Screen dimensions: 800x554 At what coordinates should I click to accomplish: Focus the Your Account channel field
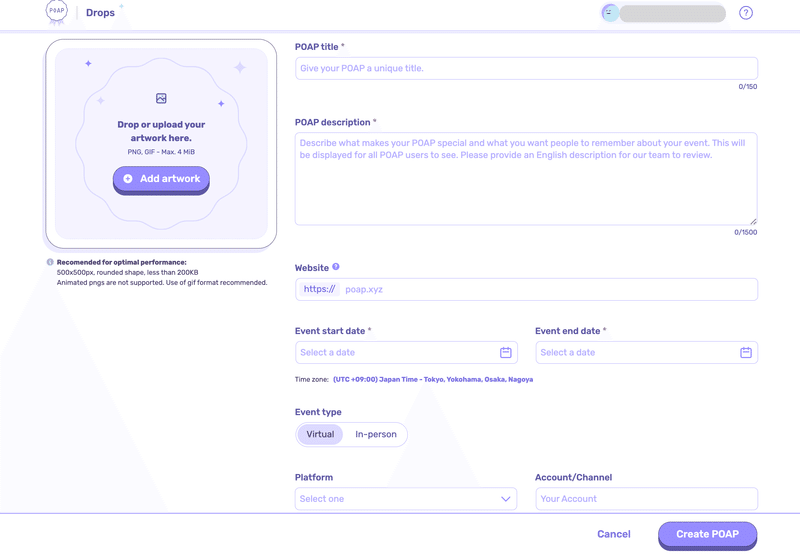(646, 499)
